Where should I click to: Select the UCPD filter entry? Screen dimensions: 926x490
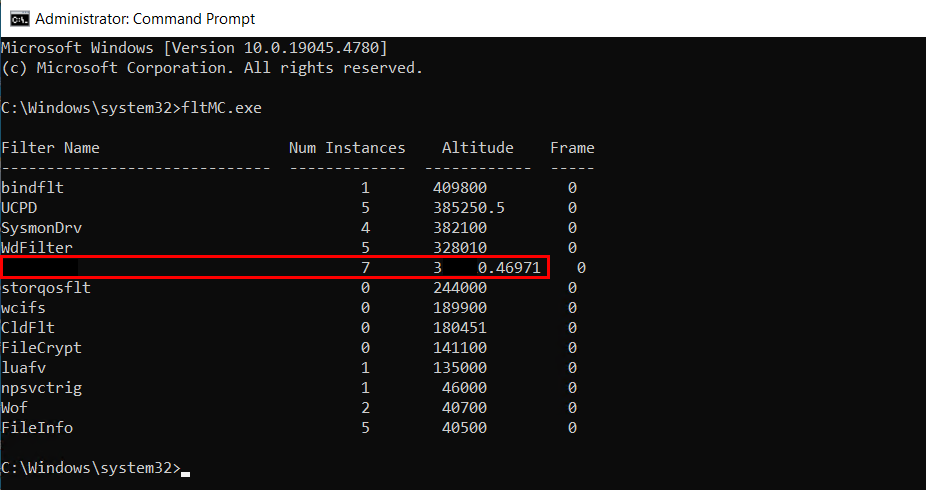(x=19, y=208)
